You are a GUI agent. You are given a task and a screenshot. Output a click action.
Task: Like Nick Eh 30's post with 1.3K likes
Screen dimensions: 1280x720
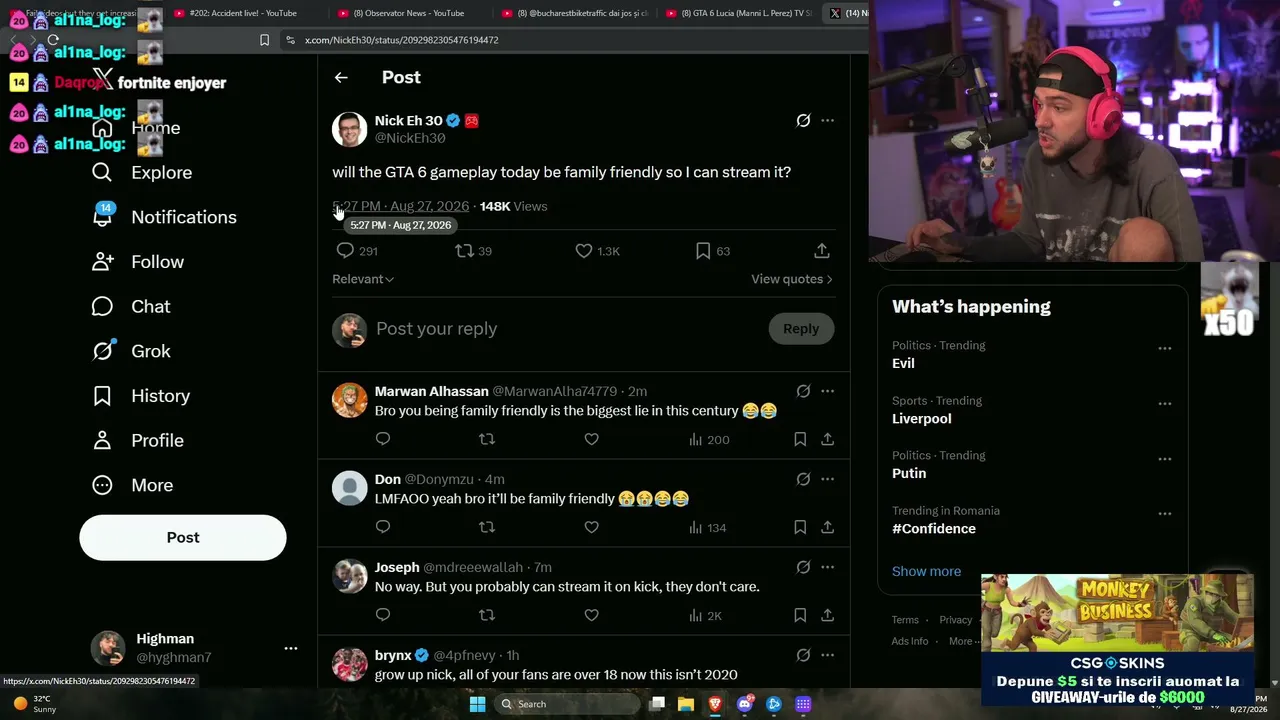(x=584, y=250)
